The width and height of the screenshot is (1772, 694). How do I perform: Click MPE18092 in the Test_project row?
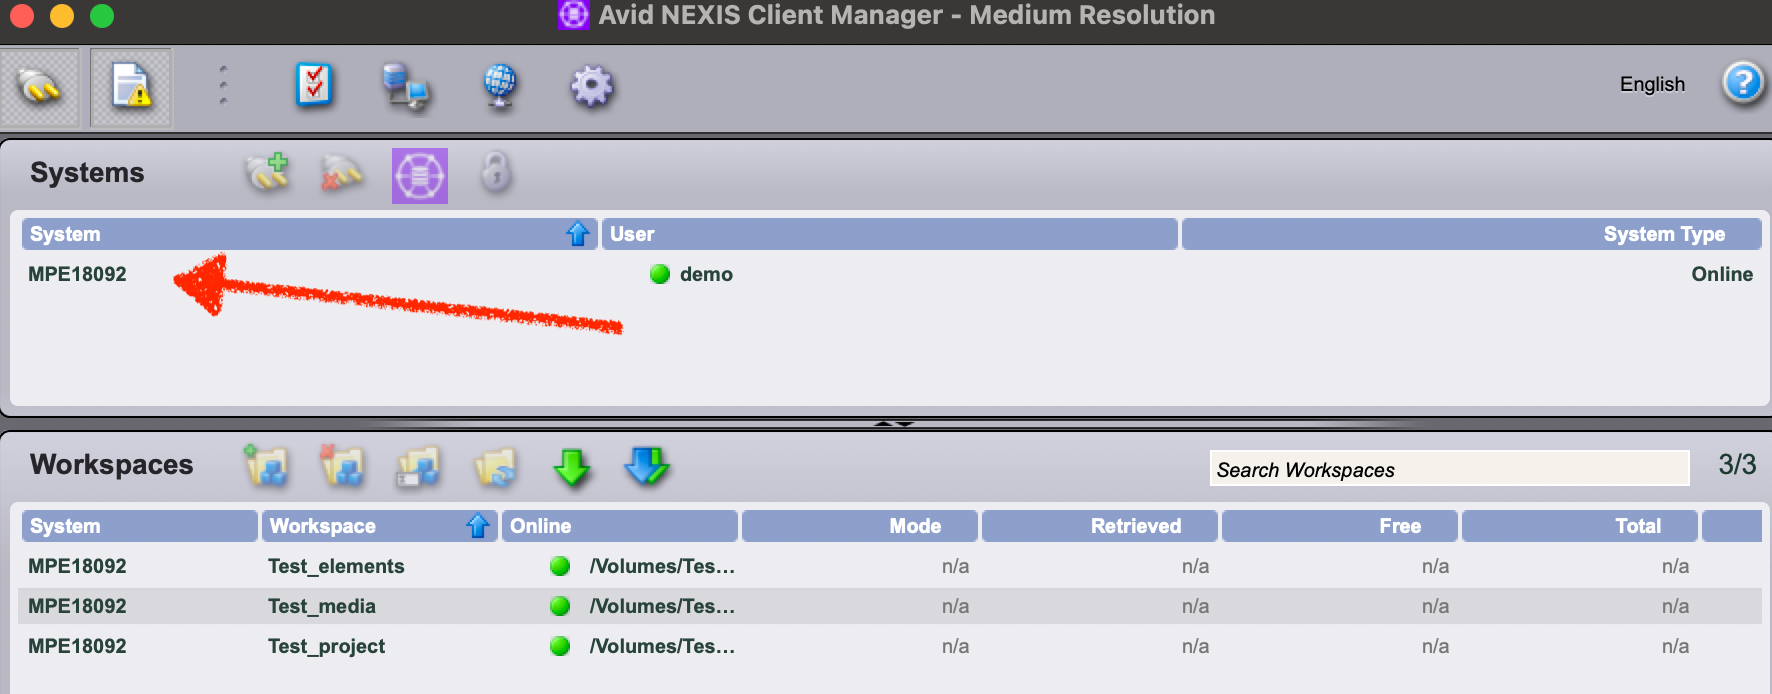pyautogui.click(x=77, y=646)
